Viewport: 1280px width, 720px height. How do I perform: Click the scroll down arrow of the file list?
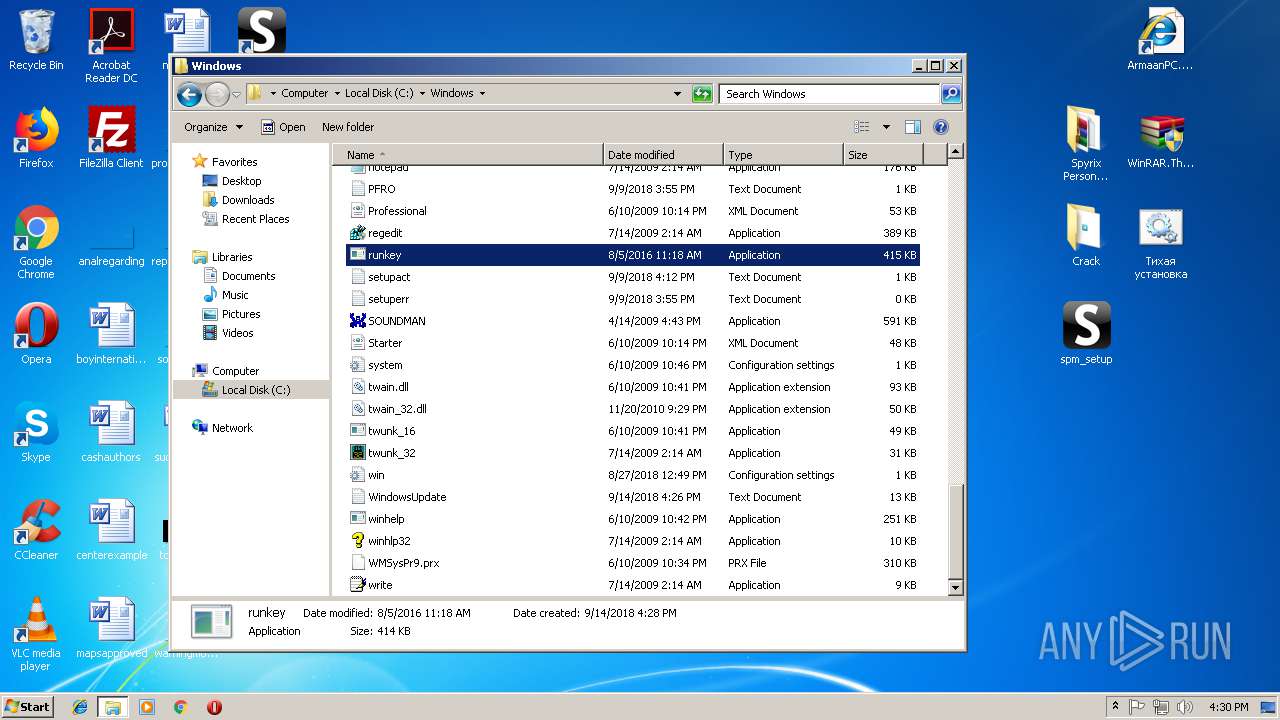point(955,588)
